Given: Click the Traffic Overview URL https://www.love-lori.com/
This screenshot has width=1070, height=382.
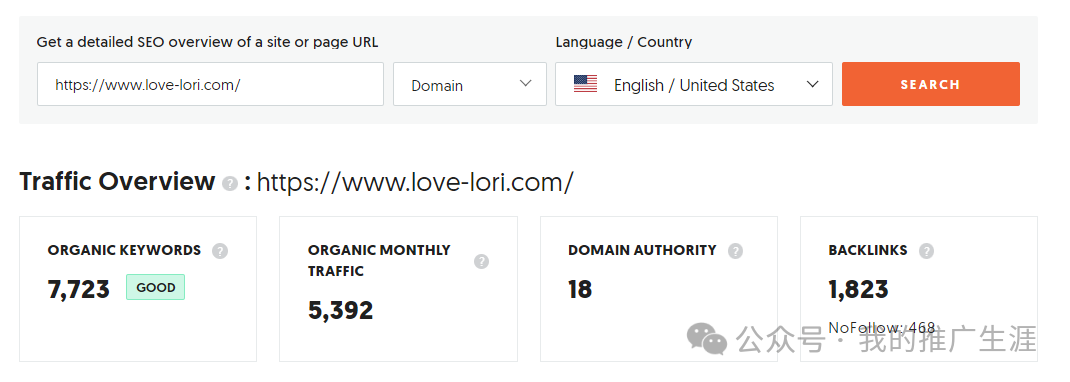Looking at the screenshot, I should [415, 183].
